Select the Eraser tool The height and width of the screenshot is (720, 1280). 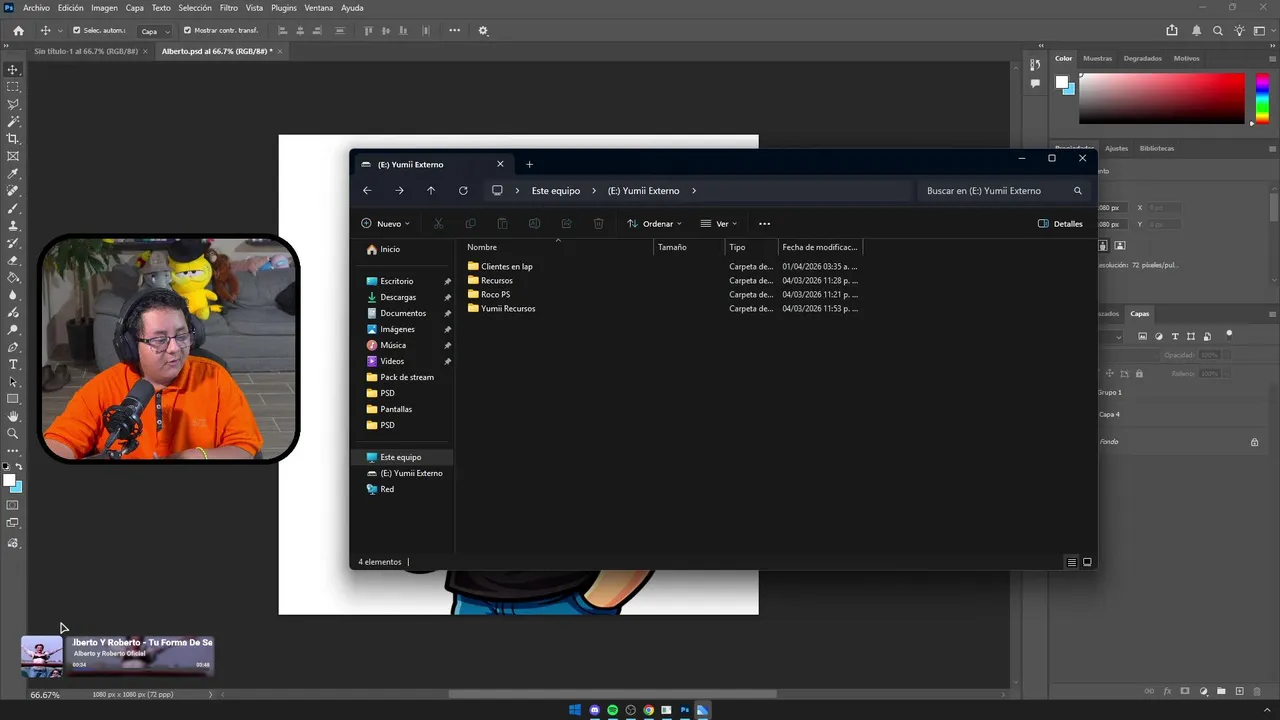pyautogui.click(x=13, y=260)
